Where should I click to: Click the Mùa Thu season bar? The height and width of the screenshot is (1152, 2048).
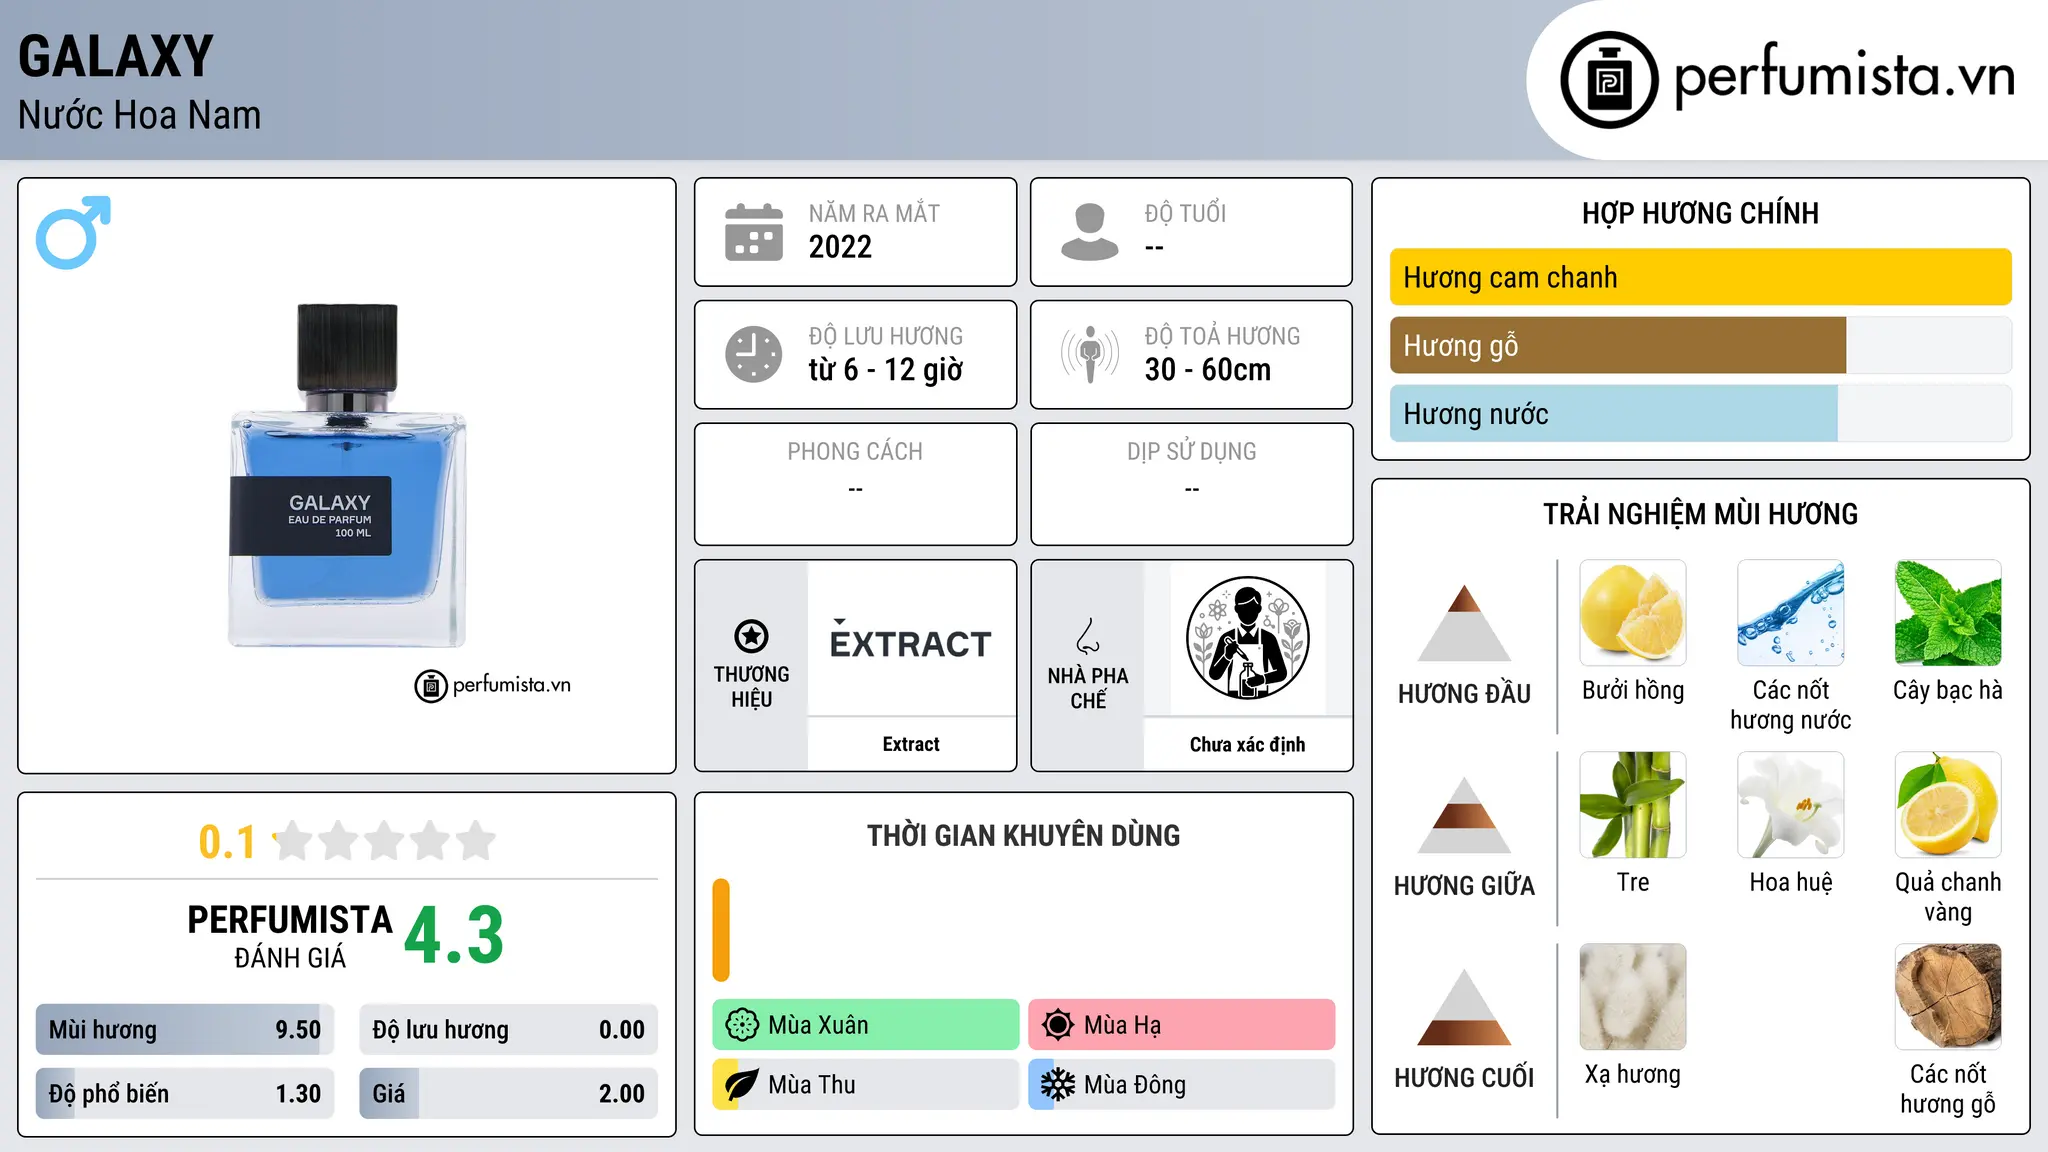pos(865,1085)
